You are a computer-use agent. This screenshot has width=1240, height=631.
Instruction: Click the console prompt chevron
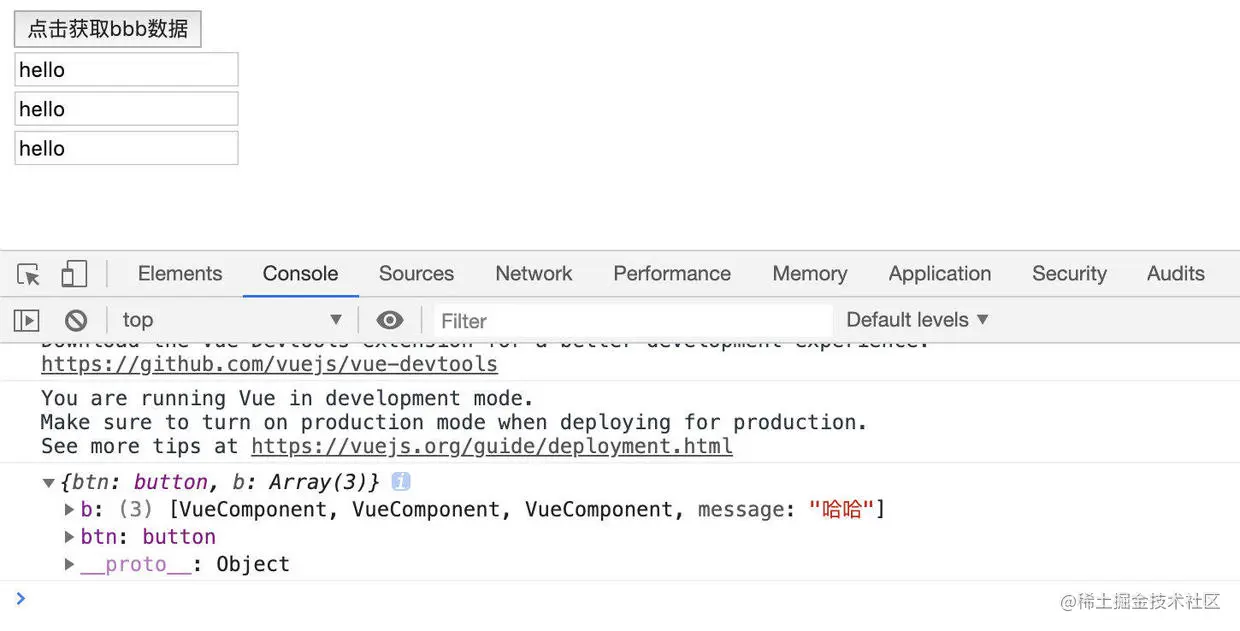tap(21, 598)
